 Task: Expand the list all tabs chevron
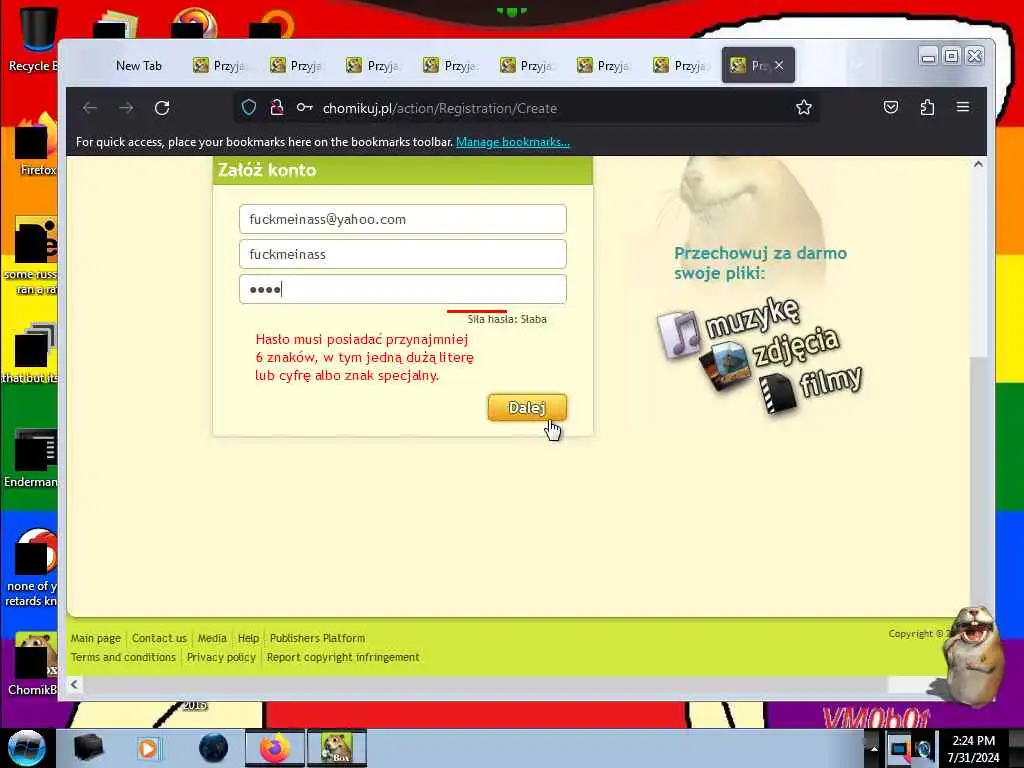[x=856, y=65]
